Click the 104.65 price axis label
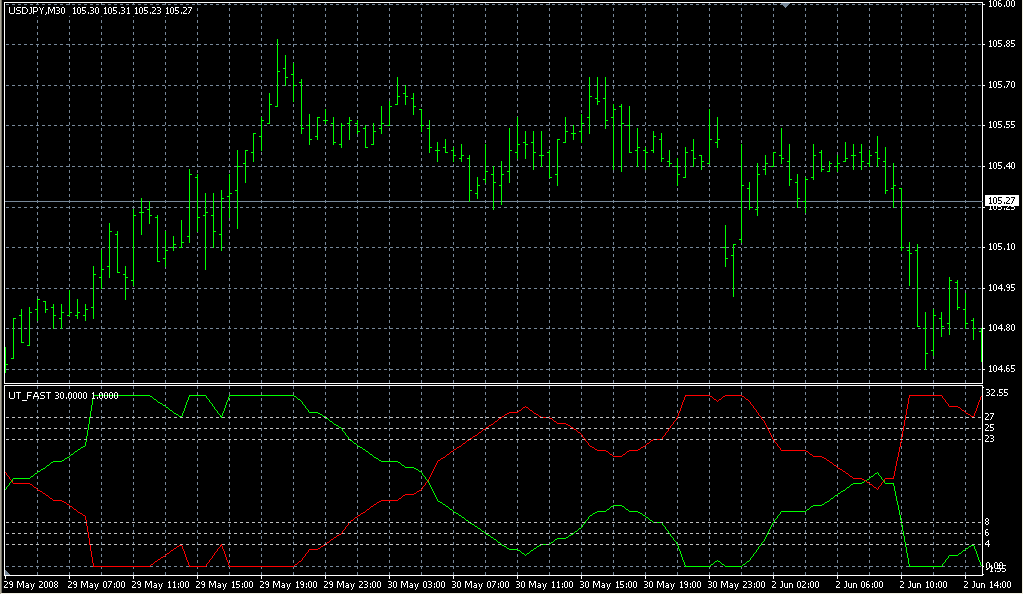This screenshot has width=1024, height=594. 1001,369
